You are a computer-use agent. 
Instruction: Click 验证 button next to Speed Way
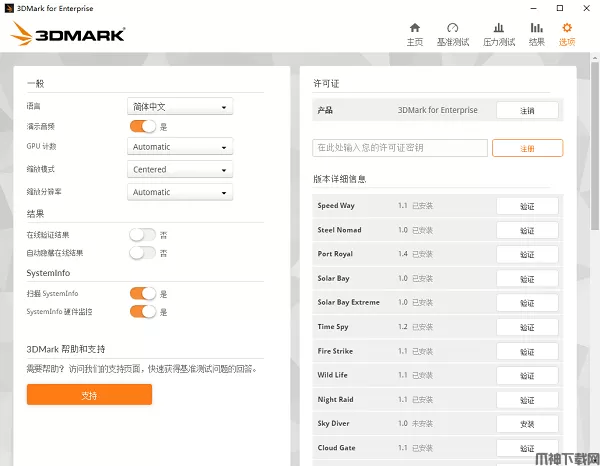(527, 206)
